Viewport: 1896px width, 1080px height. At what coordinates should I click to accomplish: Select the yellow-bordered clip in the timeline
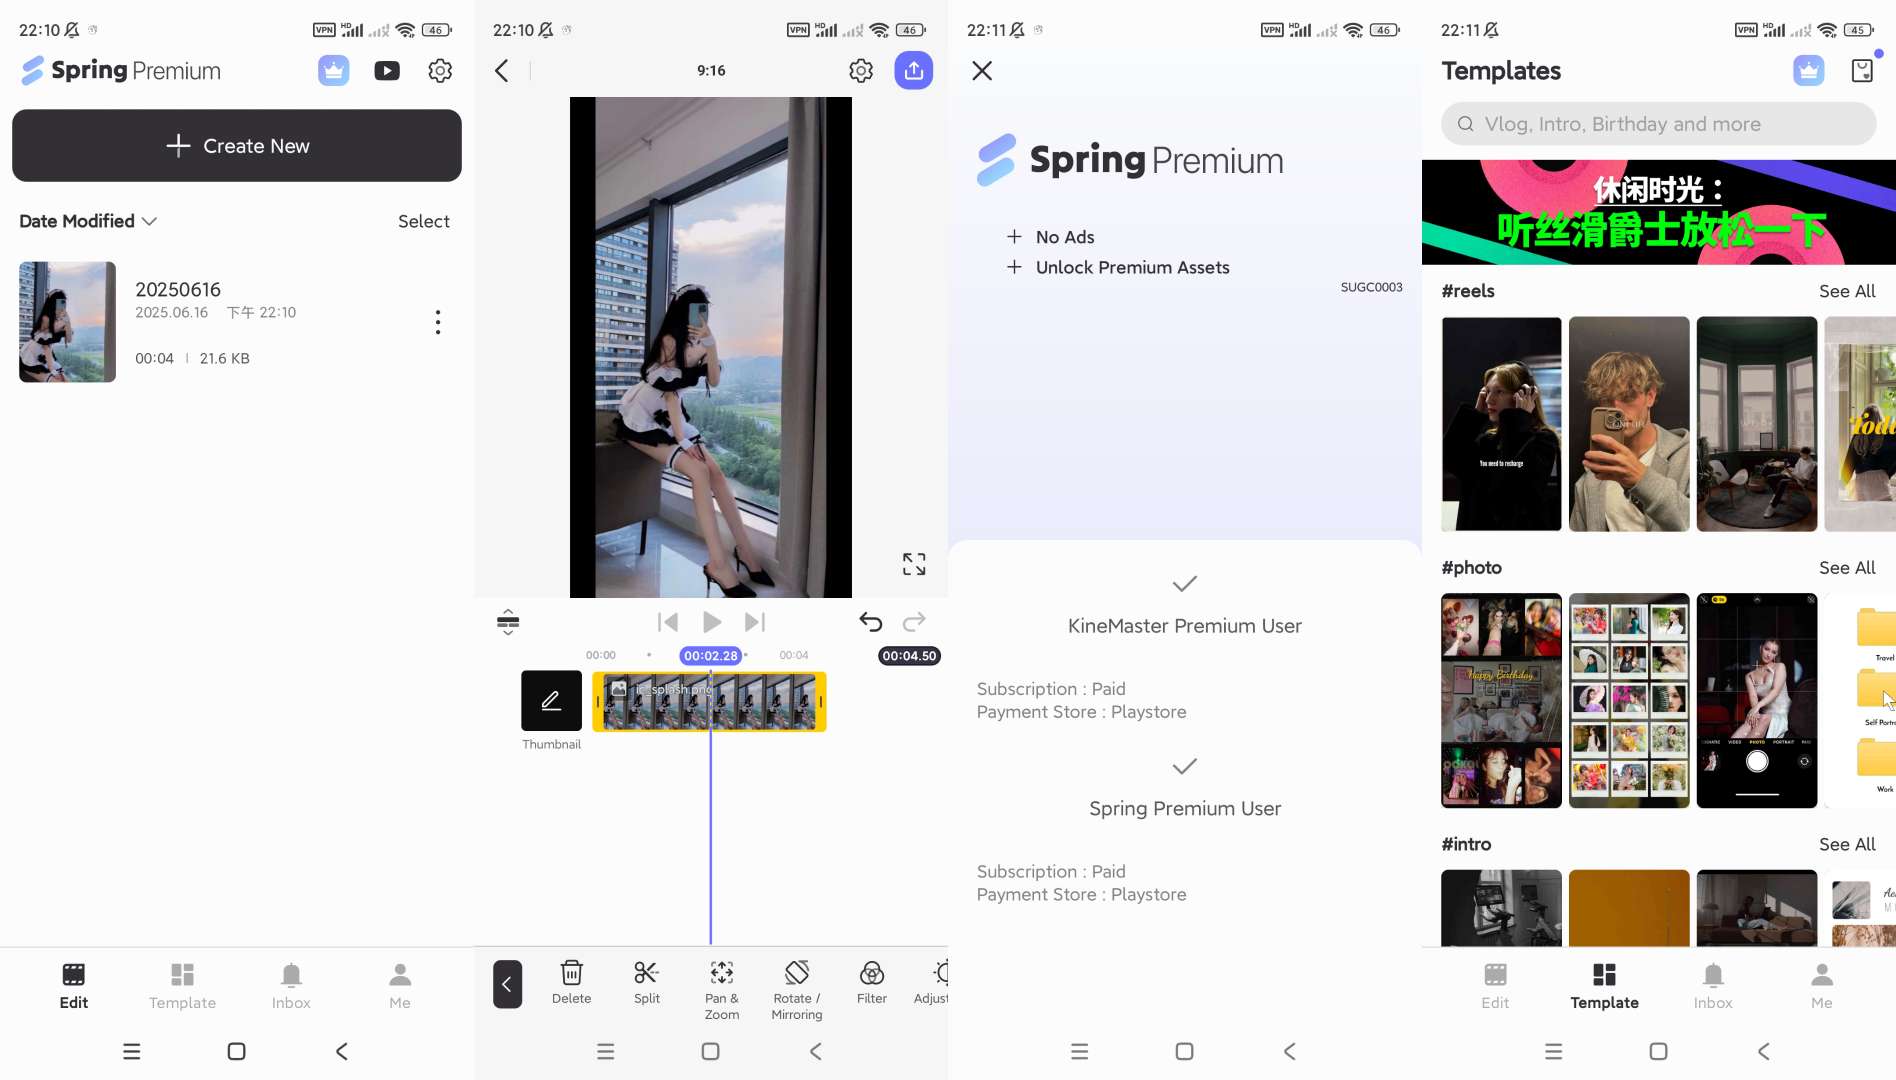click(709, 701)
